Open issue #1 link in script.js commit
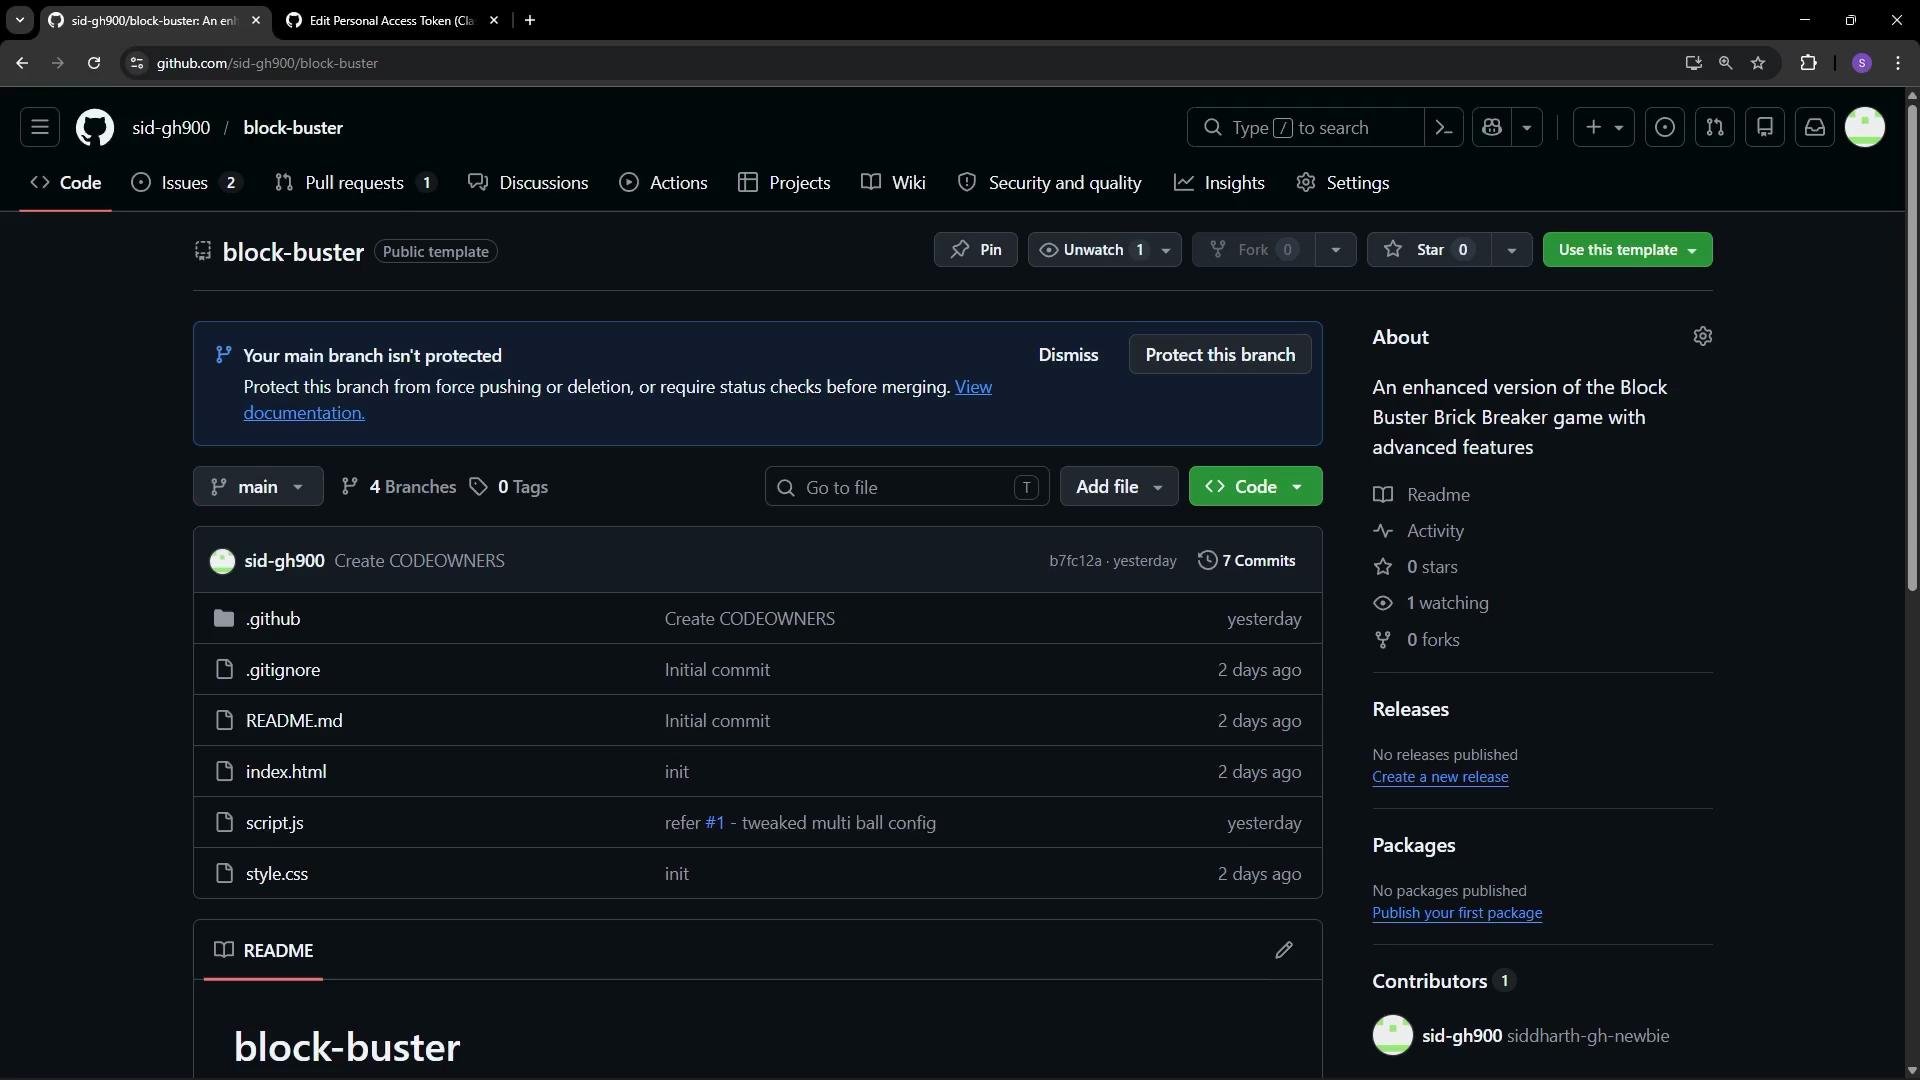The image size is (1920, 1080). click(714, 823)
